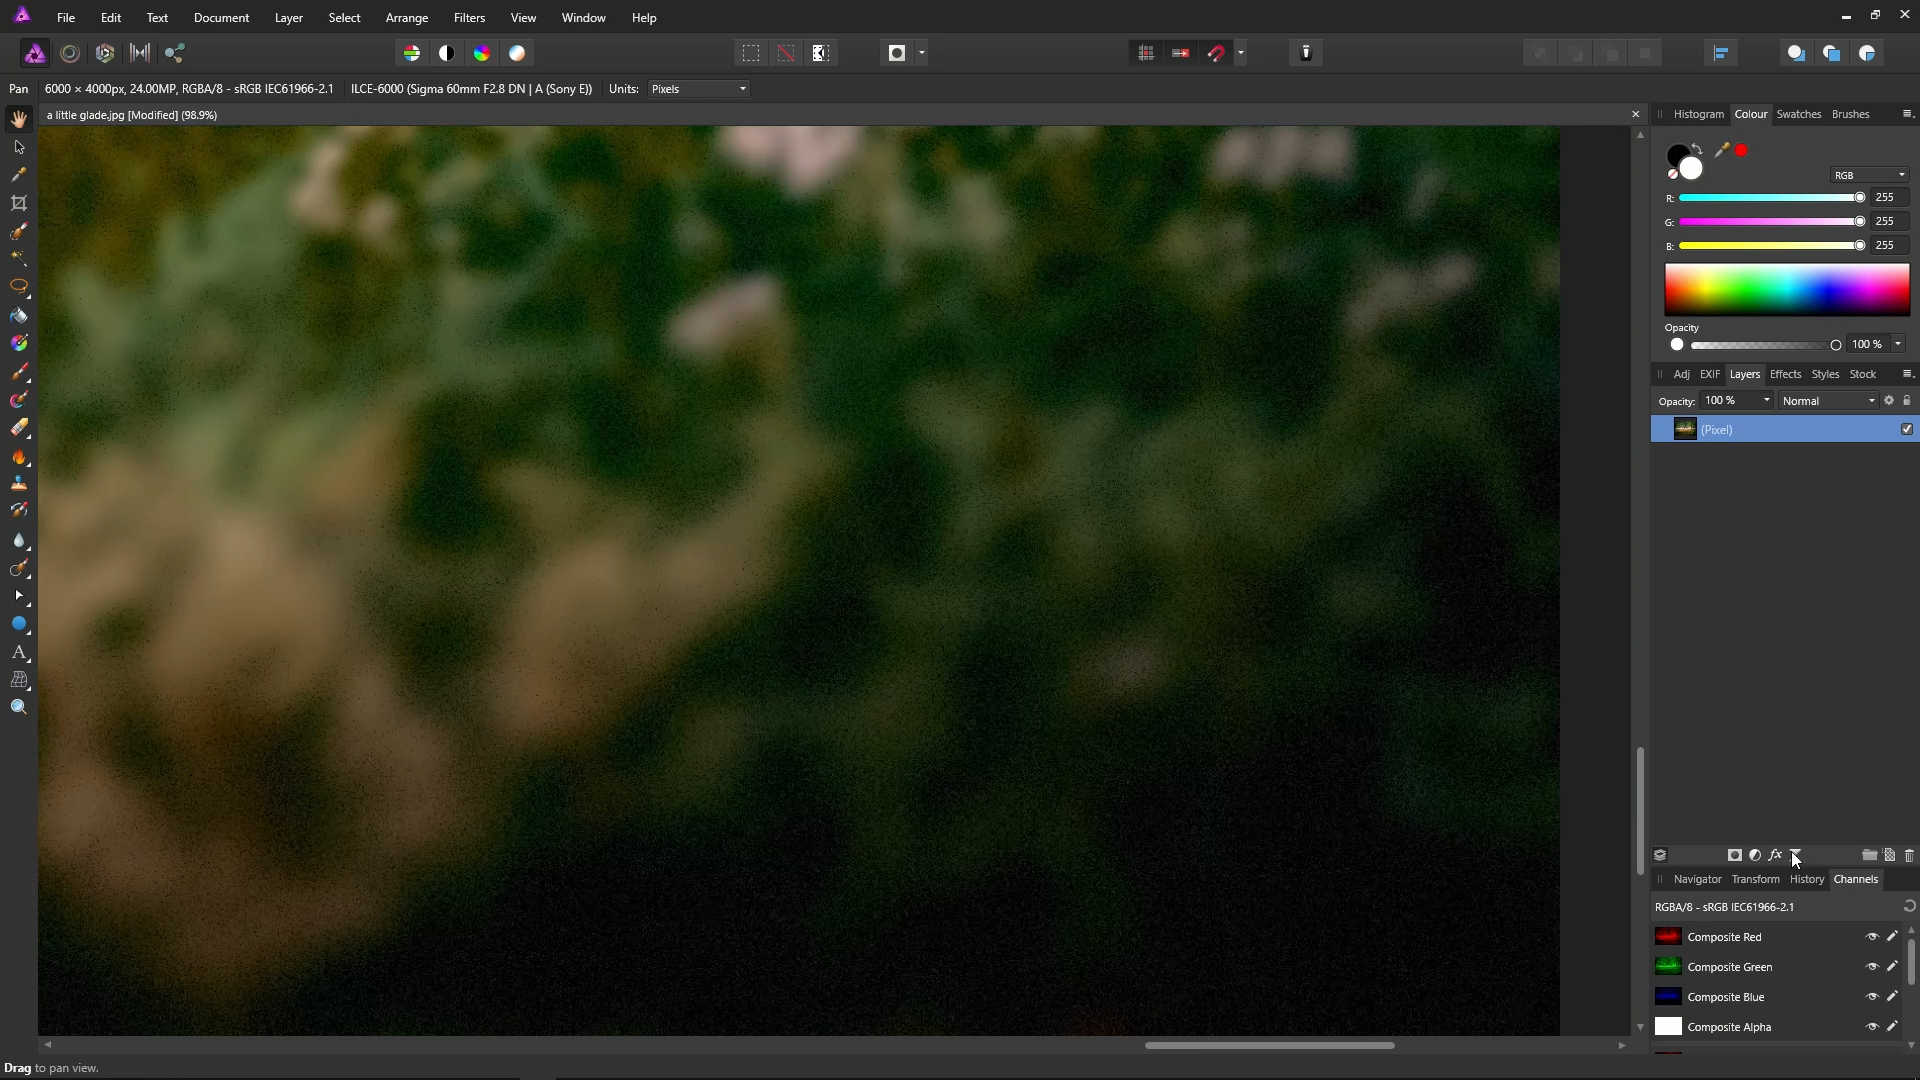Hide the Composite Red channel
The width and height of the screenshot is (1920, 1080).
tap(1872, 937)
